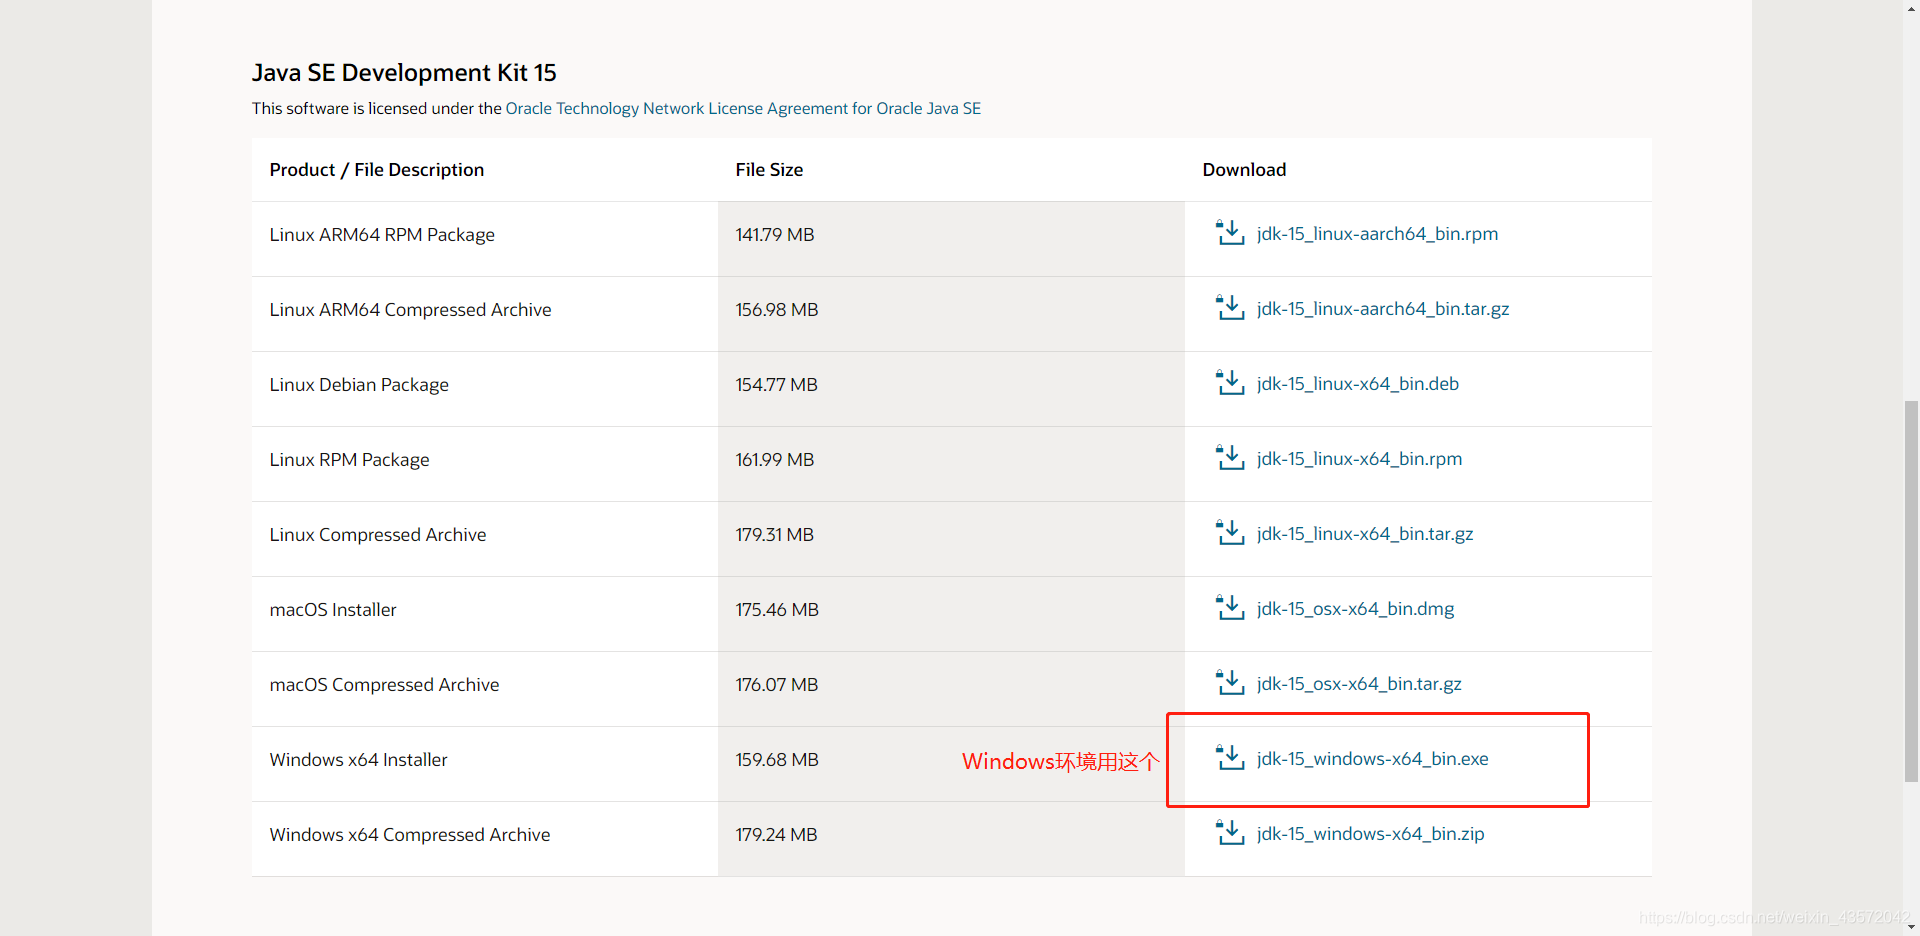Download jdk-15_osx-x64_bin.dmg link
The image size is (1920, 936).
pyautogui.click(x=1355, y=609)
